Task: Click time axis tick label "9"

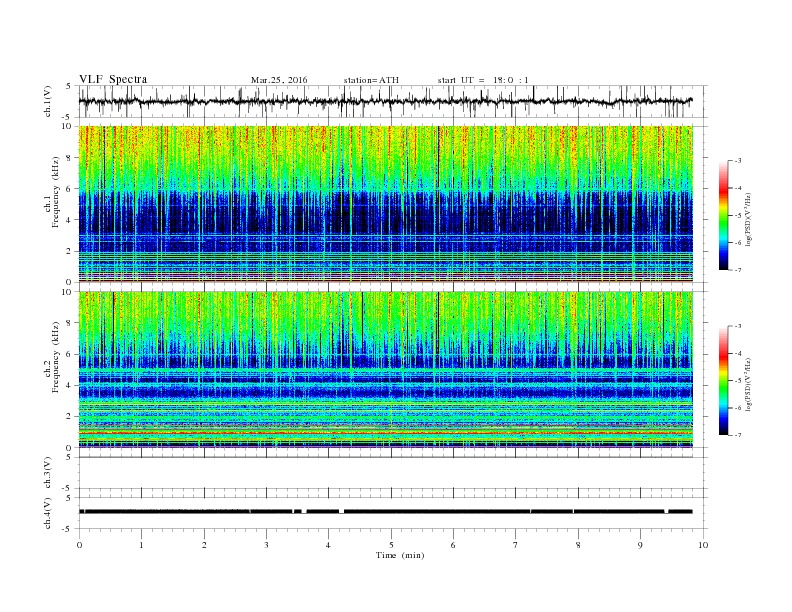Action: click(640, 545)
